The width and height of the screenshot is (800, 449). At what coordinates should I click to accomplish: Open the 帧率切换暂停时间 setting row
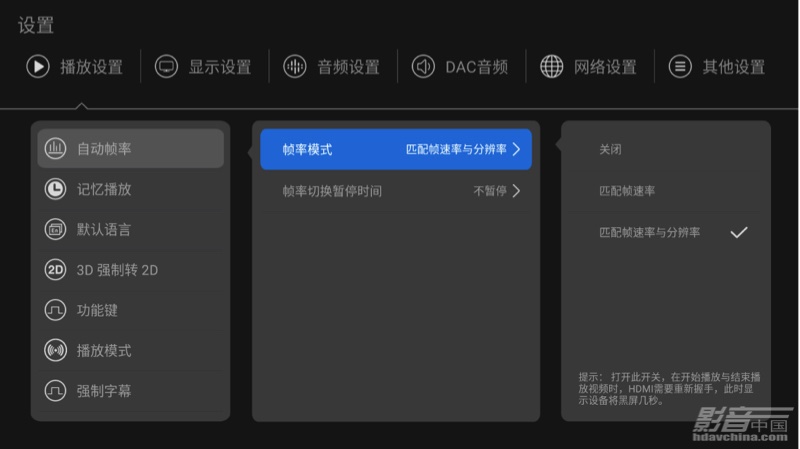(395, 191)
